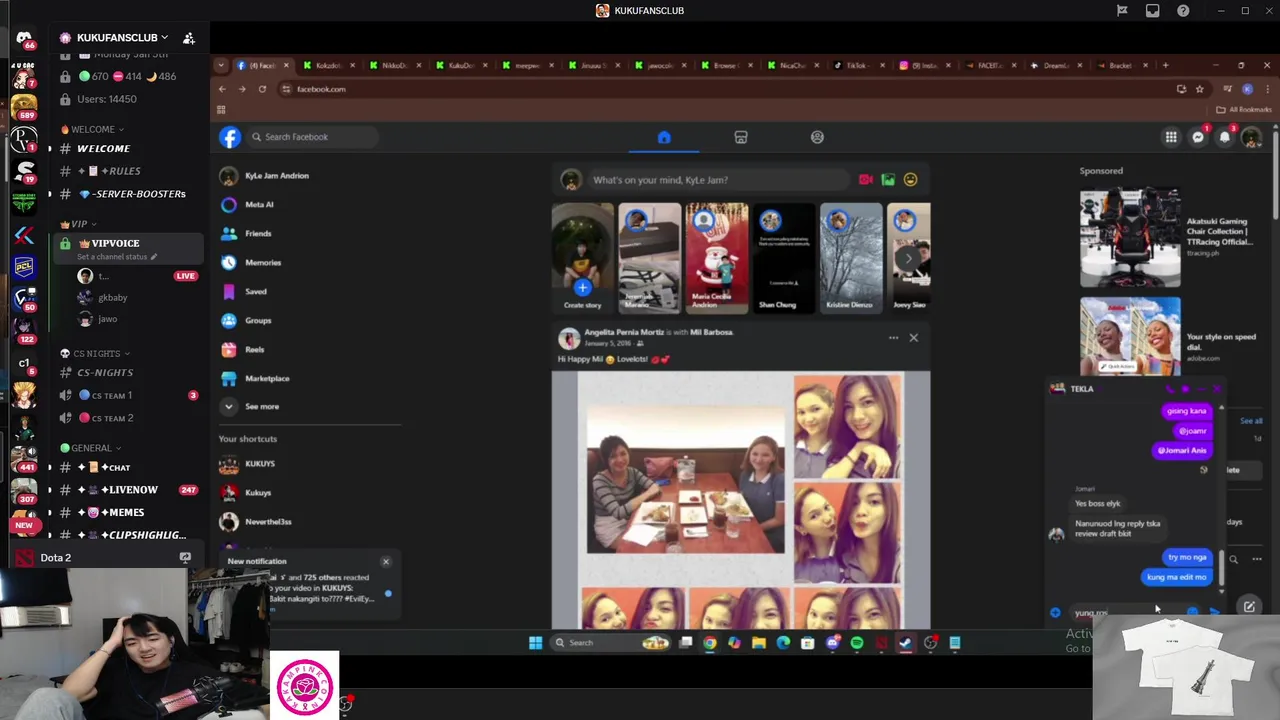This screenshot has width=1280, height=720.
Task: Collapse the GENERAL channel category
Action: pyautogui.click(x=91, y=448)
